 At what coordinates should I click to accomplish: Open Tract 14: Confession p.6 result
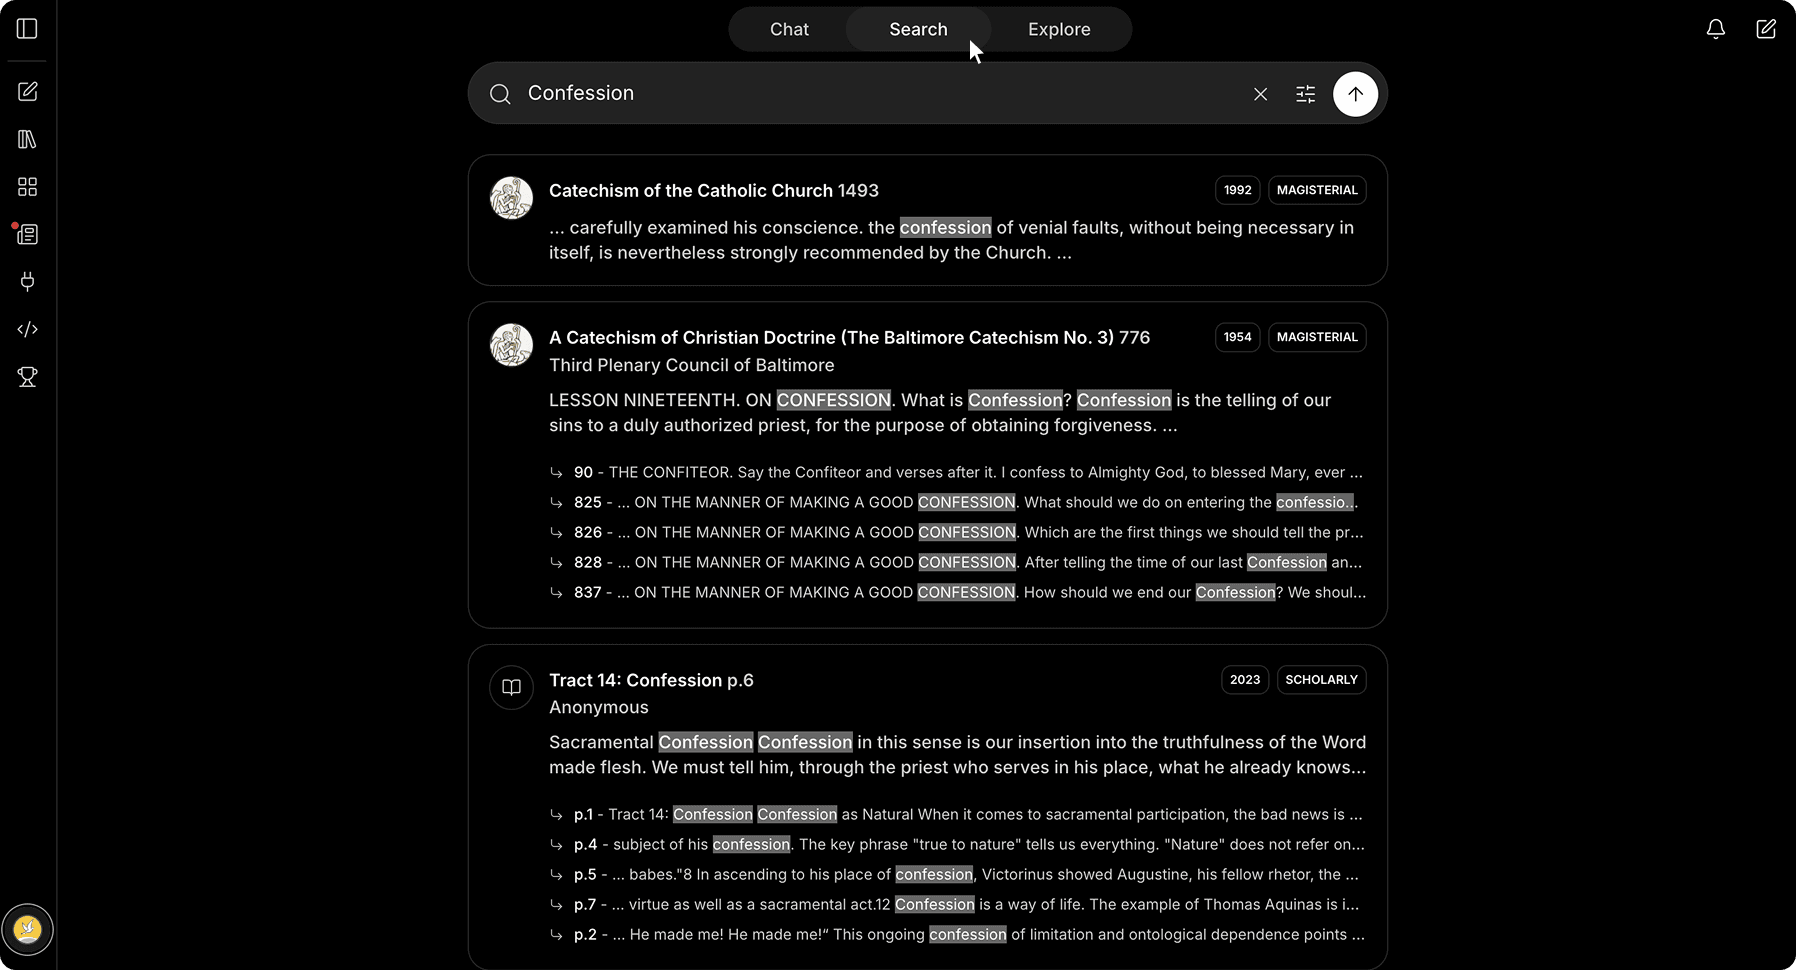(x=651, y=680)
